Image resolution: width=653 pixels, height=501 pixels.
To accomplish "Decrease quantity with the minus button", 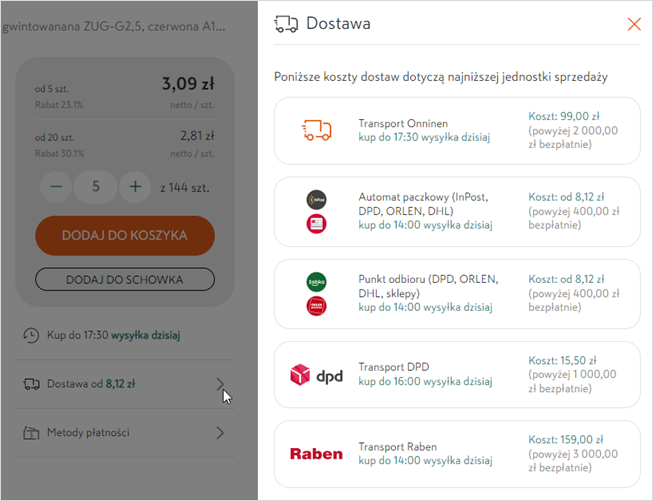I will (56, 187).
